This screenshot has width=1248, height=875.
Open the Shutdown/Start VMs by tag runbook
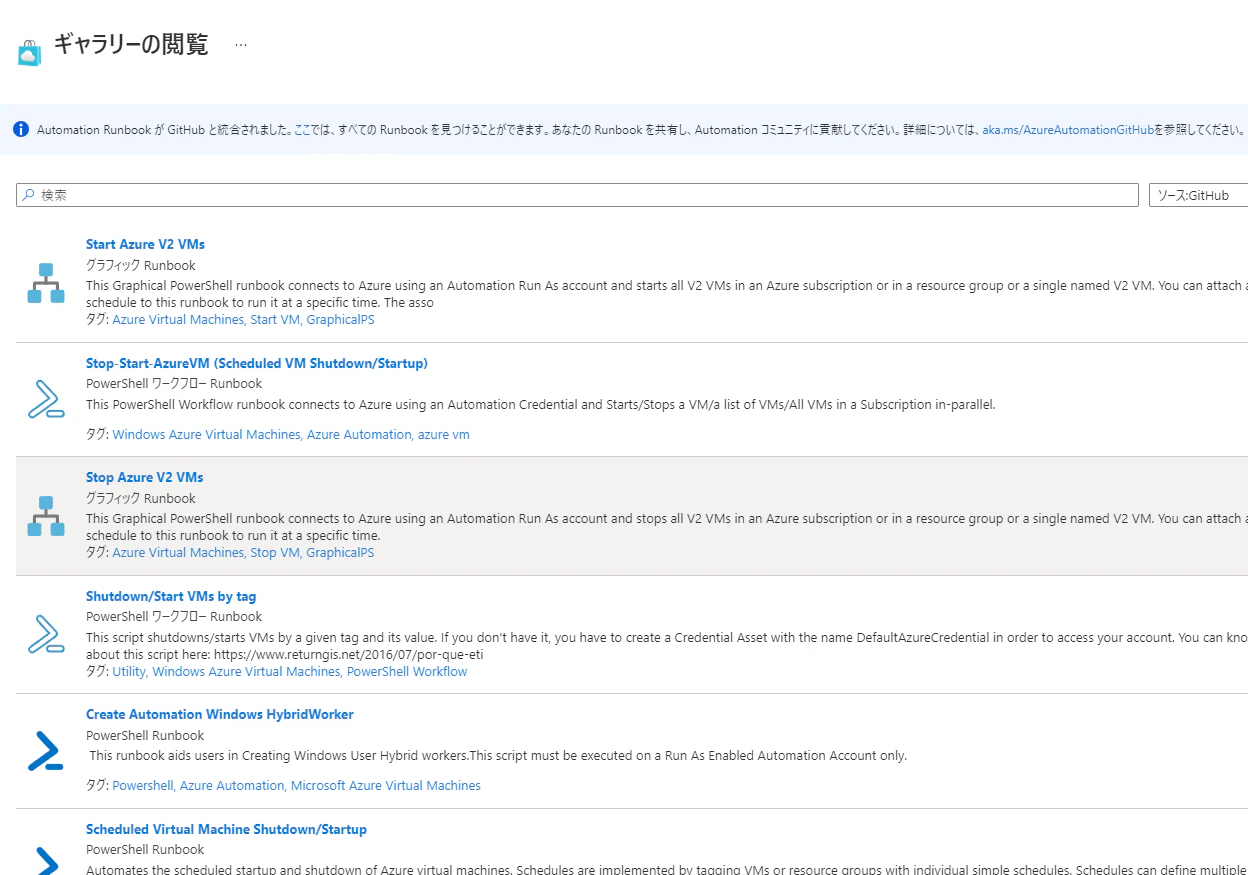[x=171, y=596]
